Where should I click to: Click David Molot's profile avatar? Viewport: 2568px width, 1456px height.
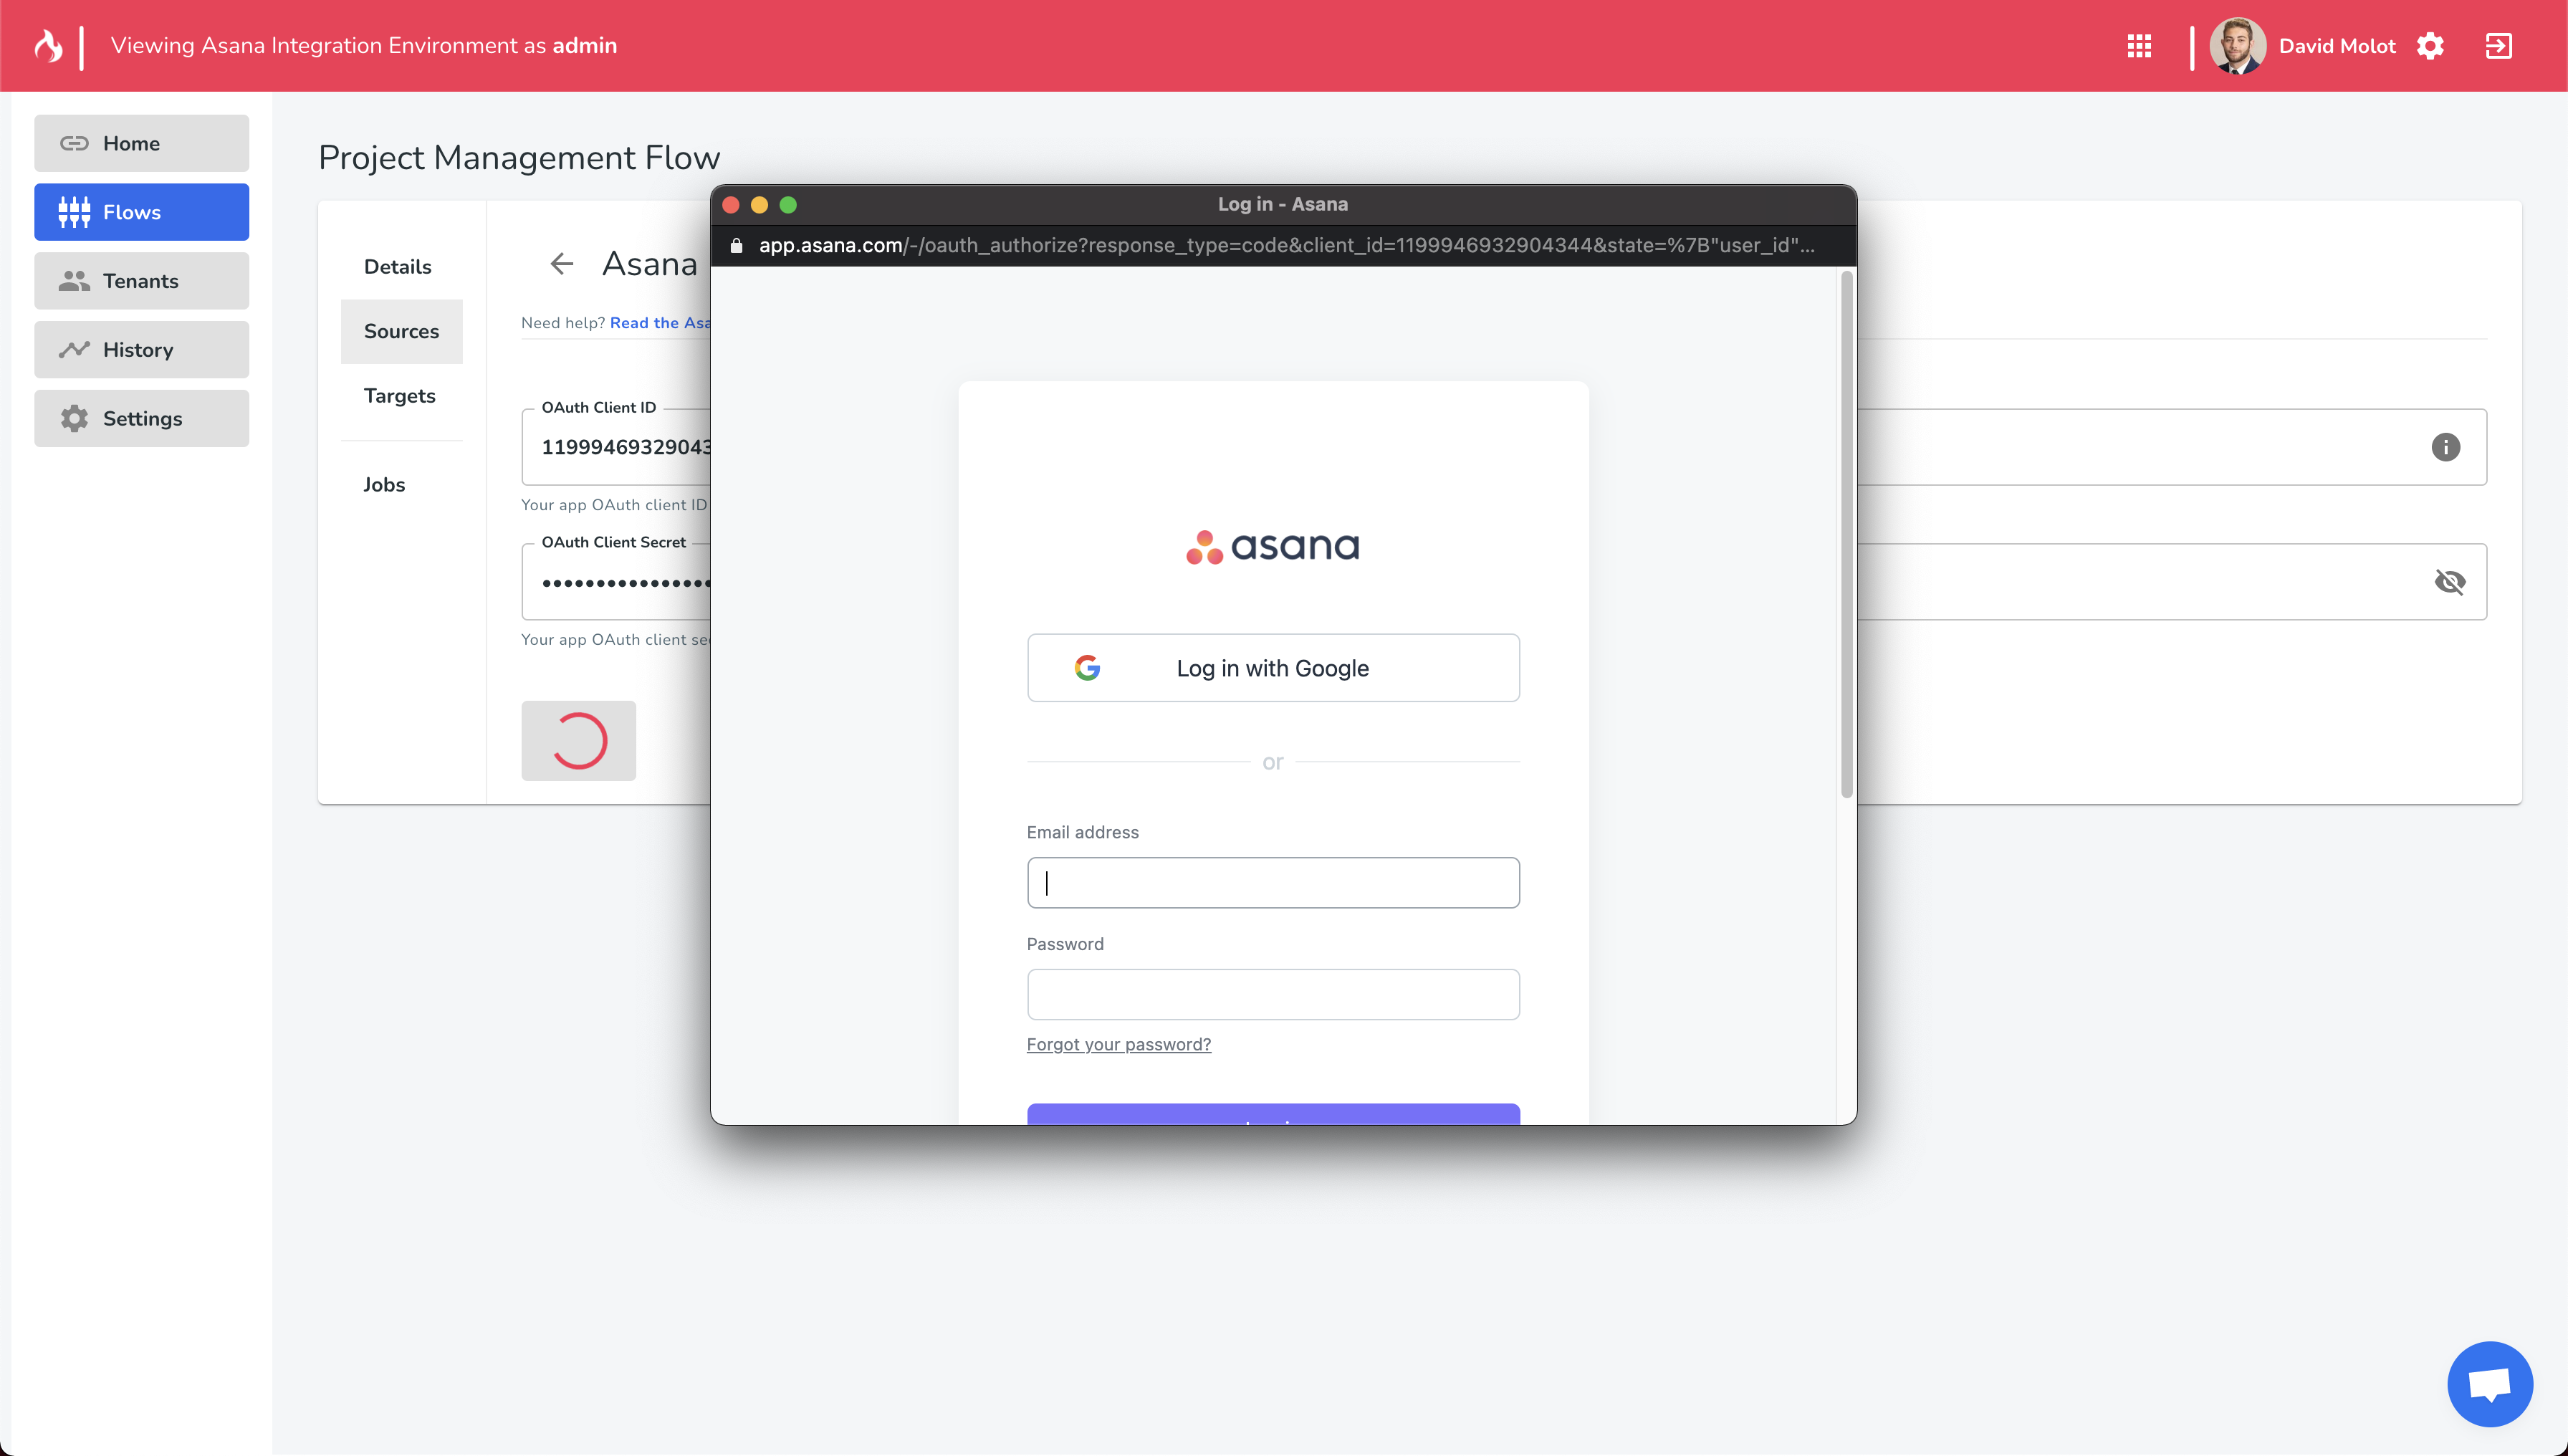[x=2237, y=46]
